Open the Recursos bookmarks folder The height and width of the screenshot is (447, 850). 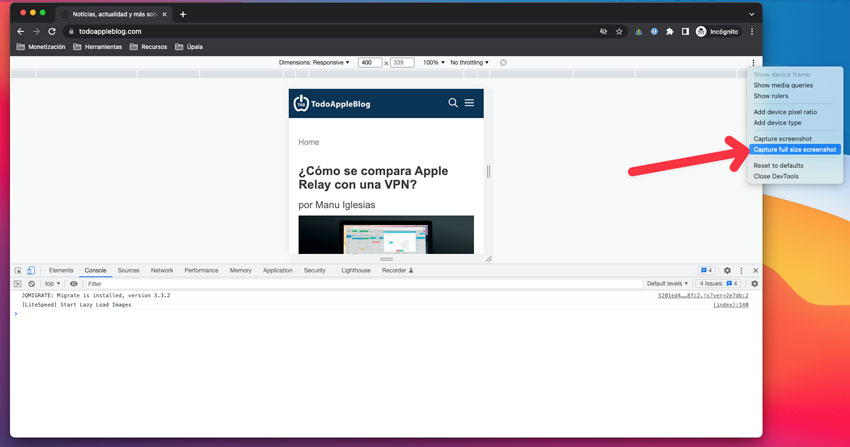[x=149, y=47]
